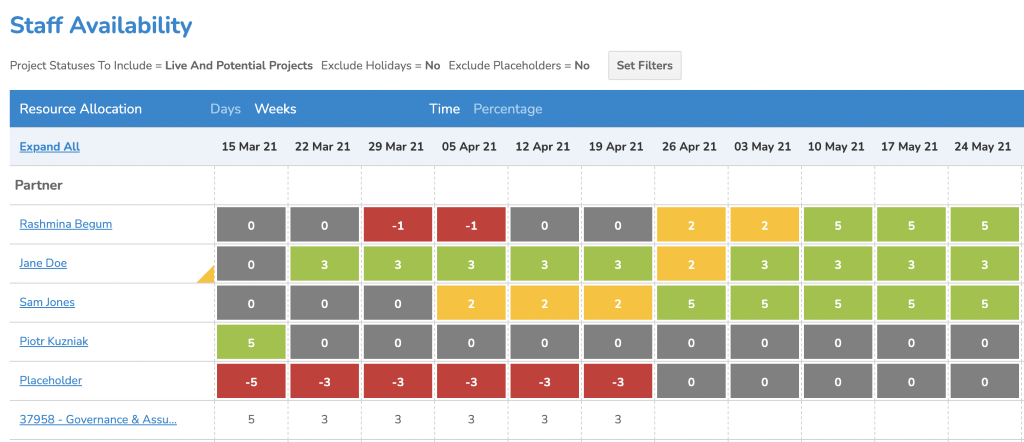Select Piotr Kuzniak's green 5 cell for 15 Mar 21
This screenshot has height=442, width=1024.
pyautogui.click(x=251, y=342)
